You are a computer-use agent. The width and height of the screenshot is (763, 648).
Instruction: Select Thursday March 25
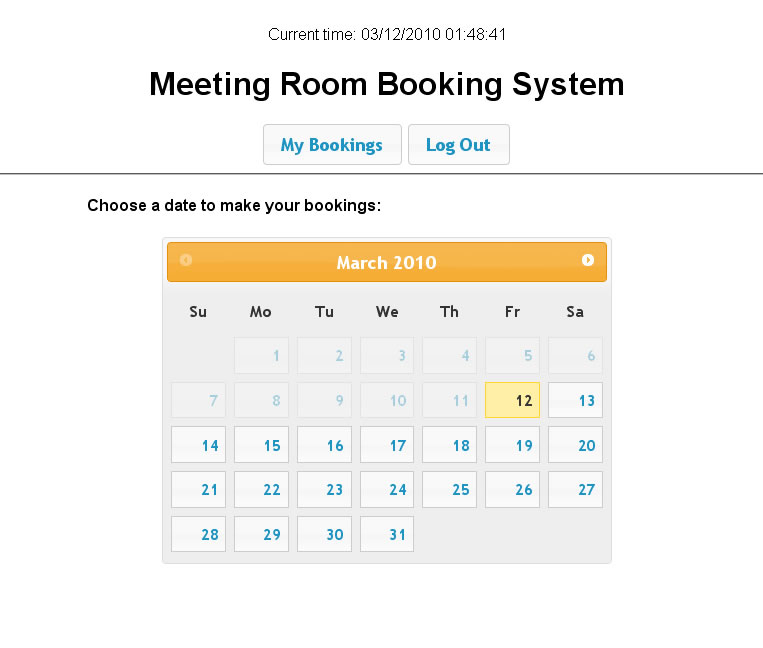(x=450, y=489)
